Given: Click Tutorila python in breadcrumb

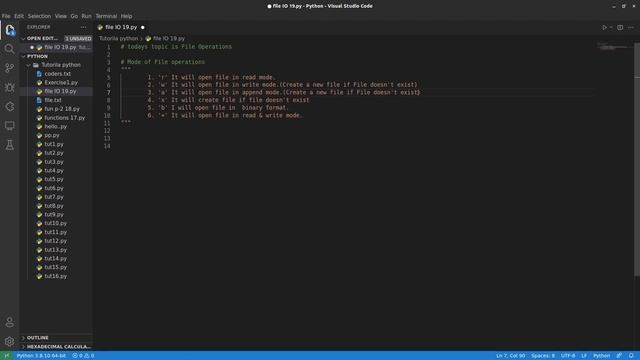Looking at the screenshot, I should pyautogui.click(x=118, y=38).
